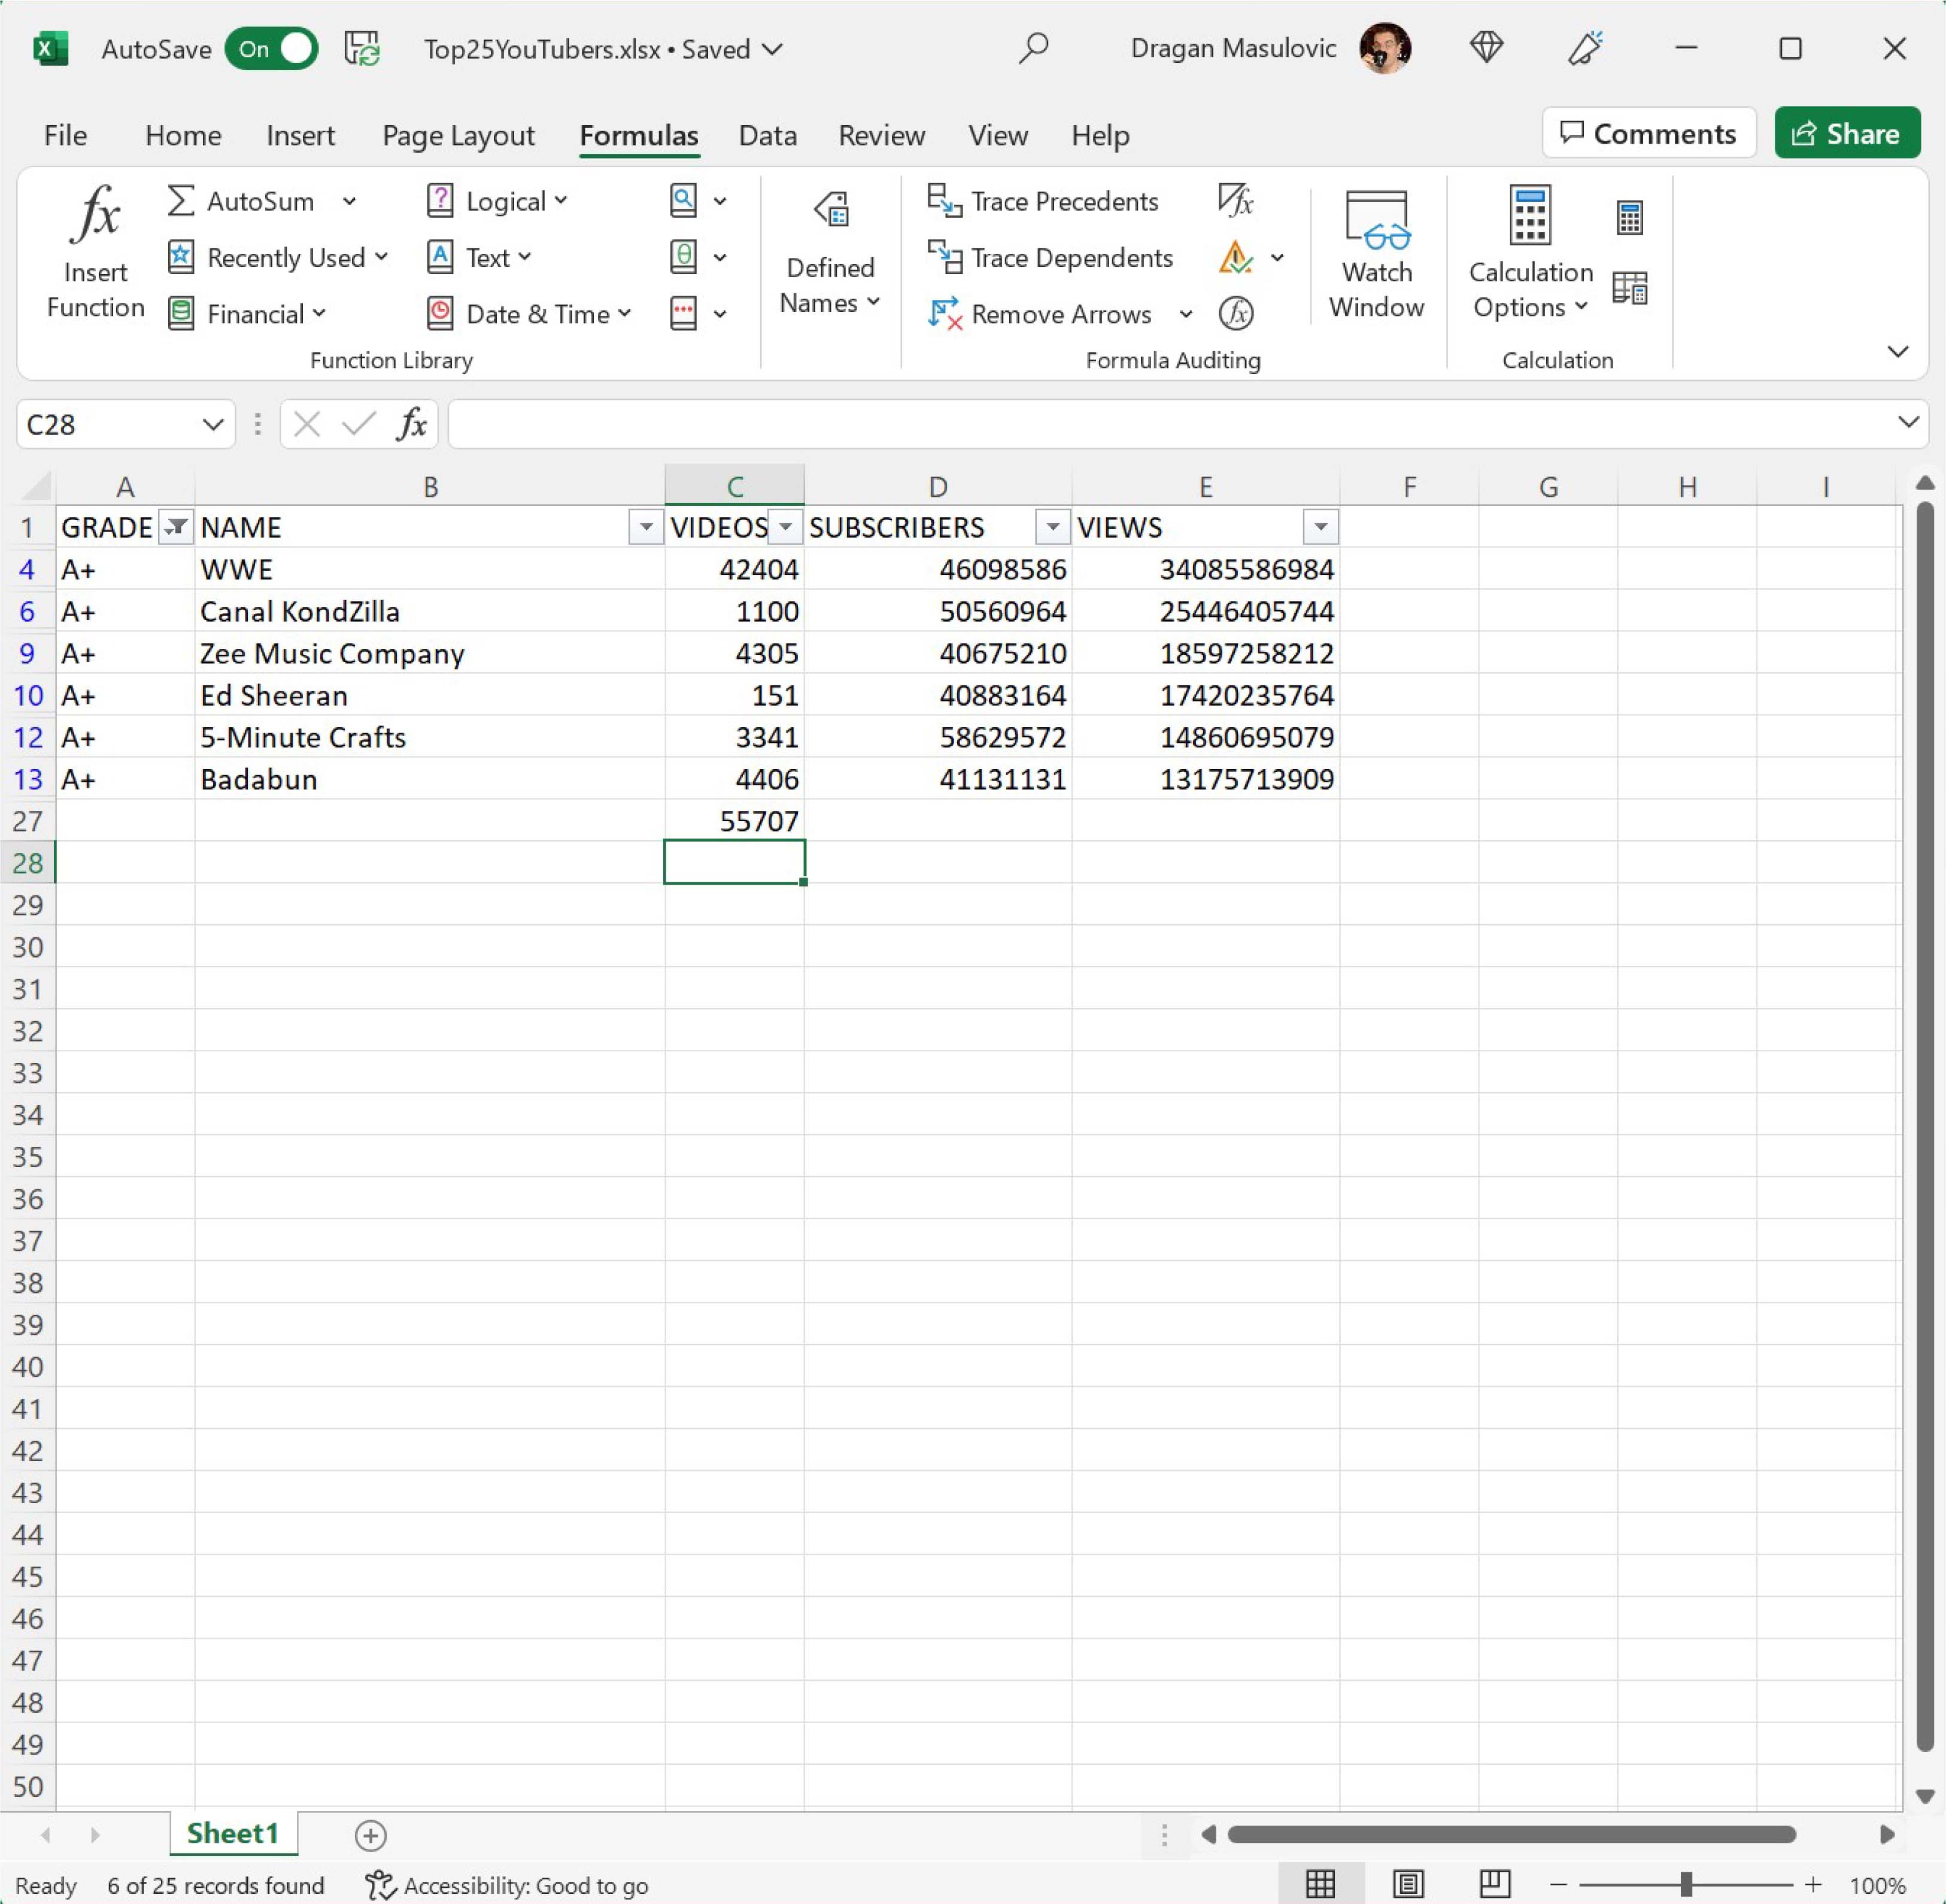
Task: Adjust the zoom slider handle
Action: click(x=1686, y=1884)
